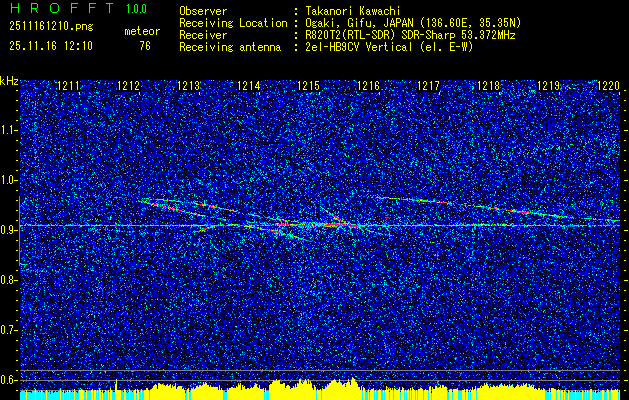Screen dimensions: 629x400
Task: Click the 1218 time marker
Action: tap(489, 86)
